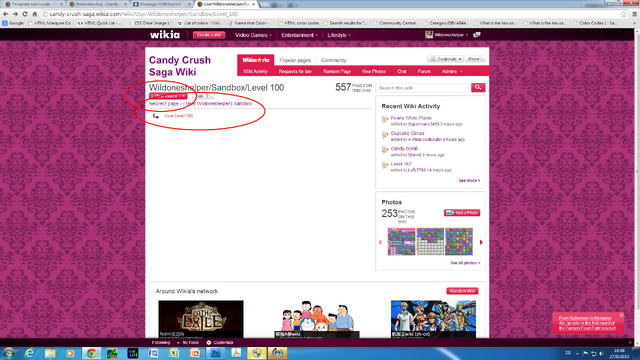Open the Windows Explorer folder taskbar icon
Screen dimensions: 640x360
pos(50,353)
